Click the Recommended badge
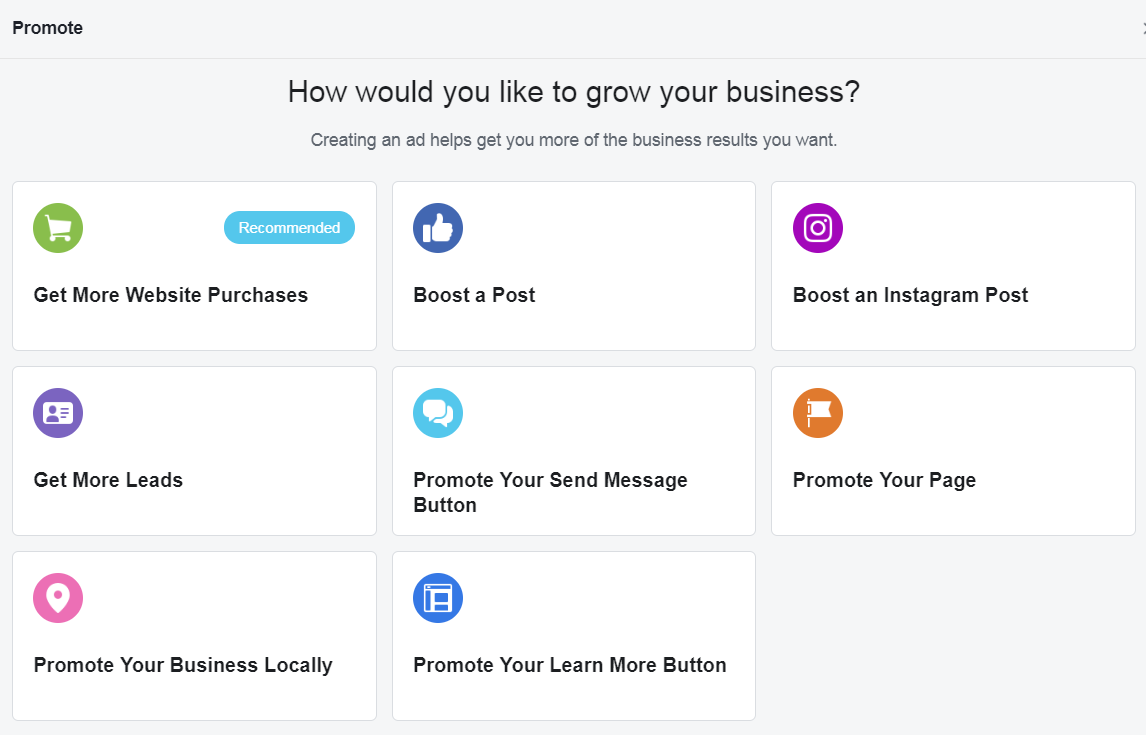This screenshot has width=1146, height=735. click(289, 227)
